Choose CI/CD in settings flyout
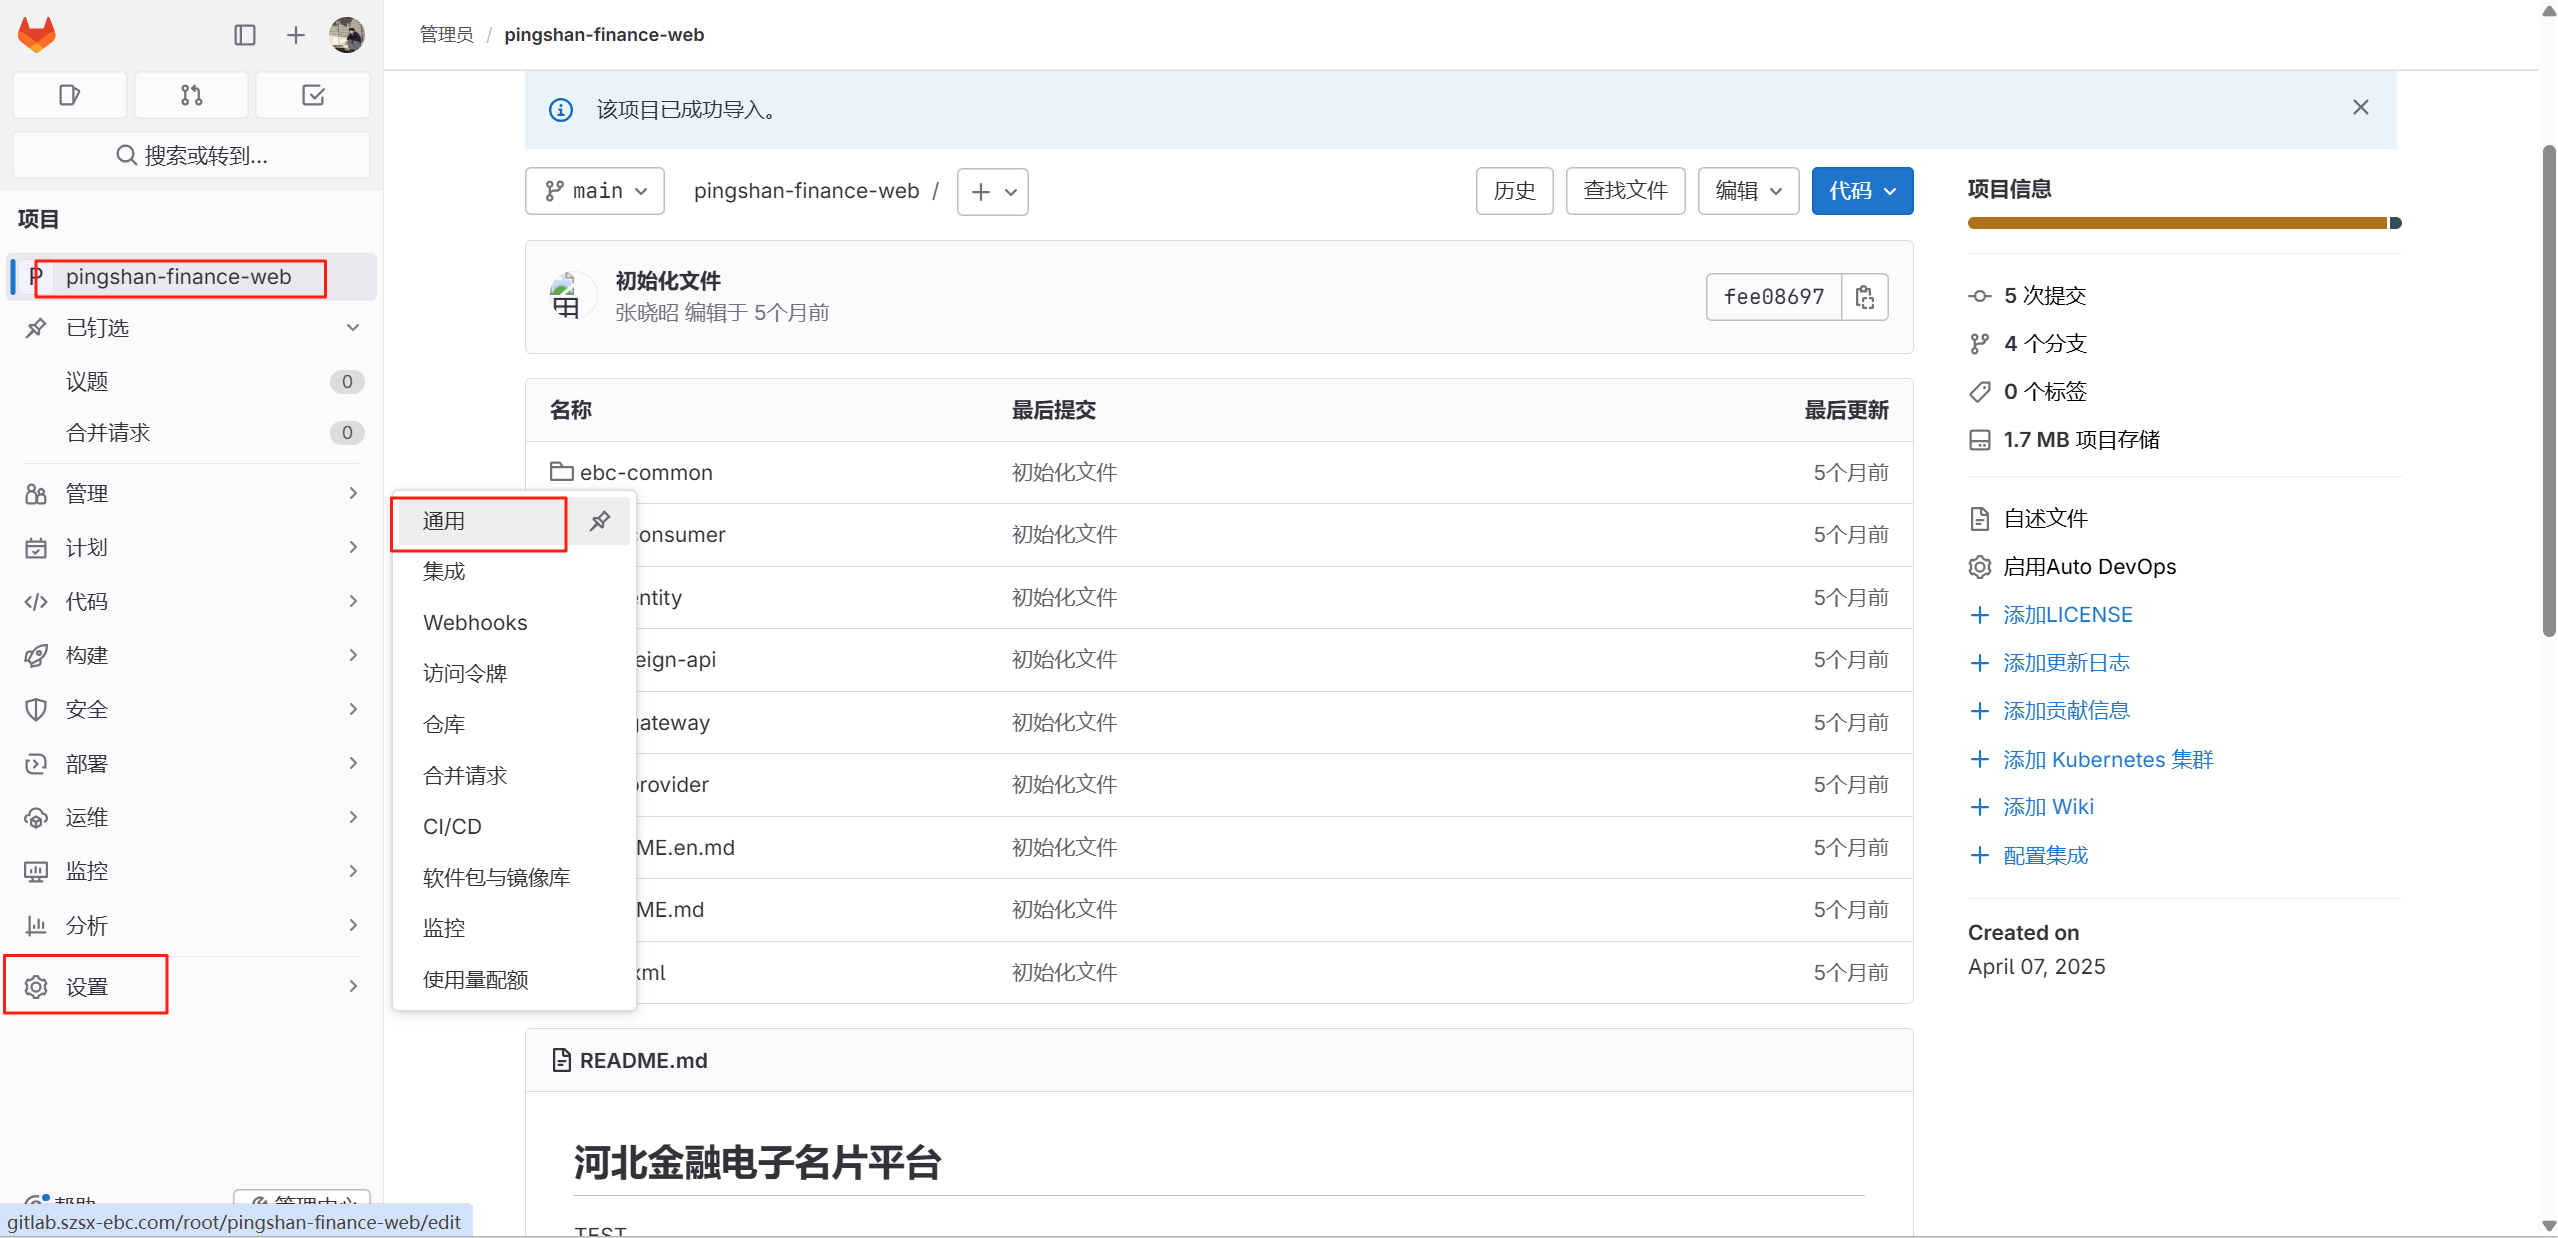The width and height of the screenshot is (2558, 1238). (x=452, y=827)
